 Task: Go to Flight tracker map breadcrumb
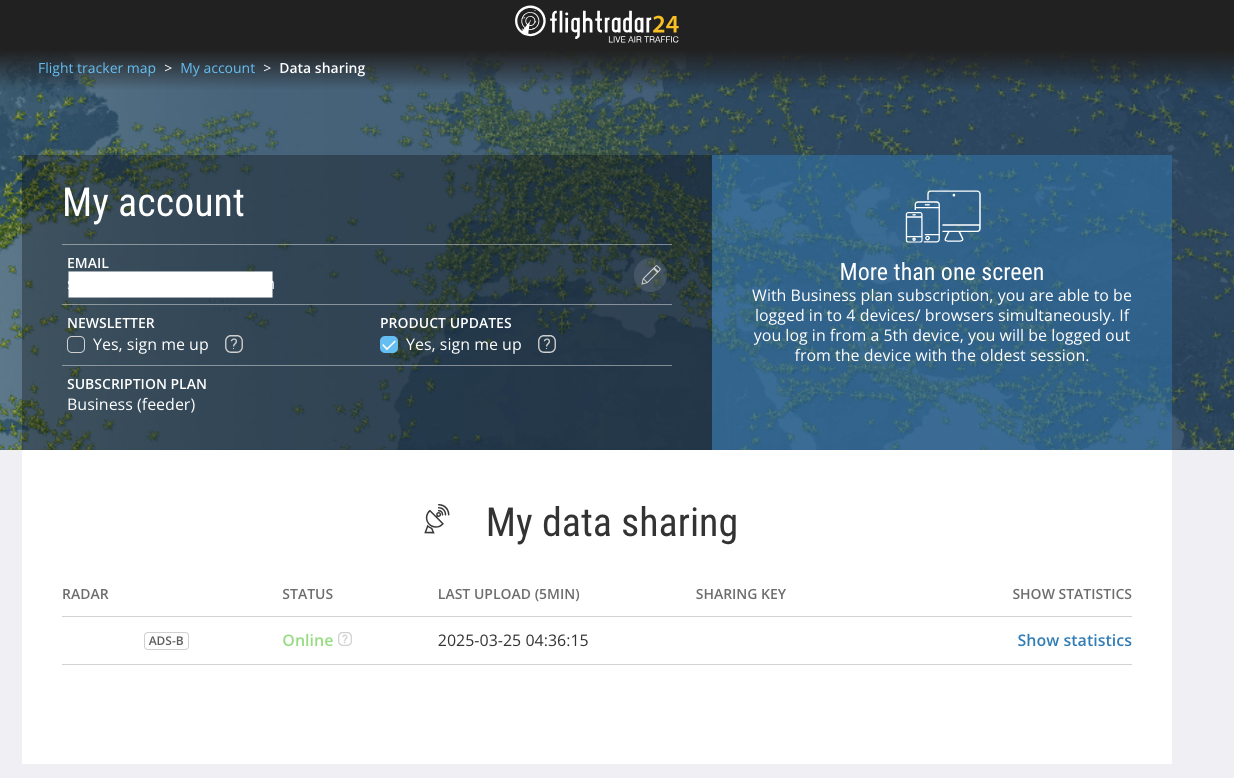click(x=97, y=68)
